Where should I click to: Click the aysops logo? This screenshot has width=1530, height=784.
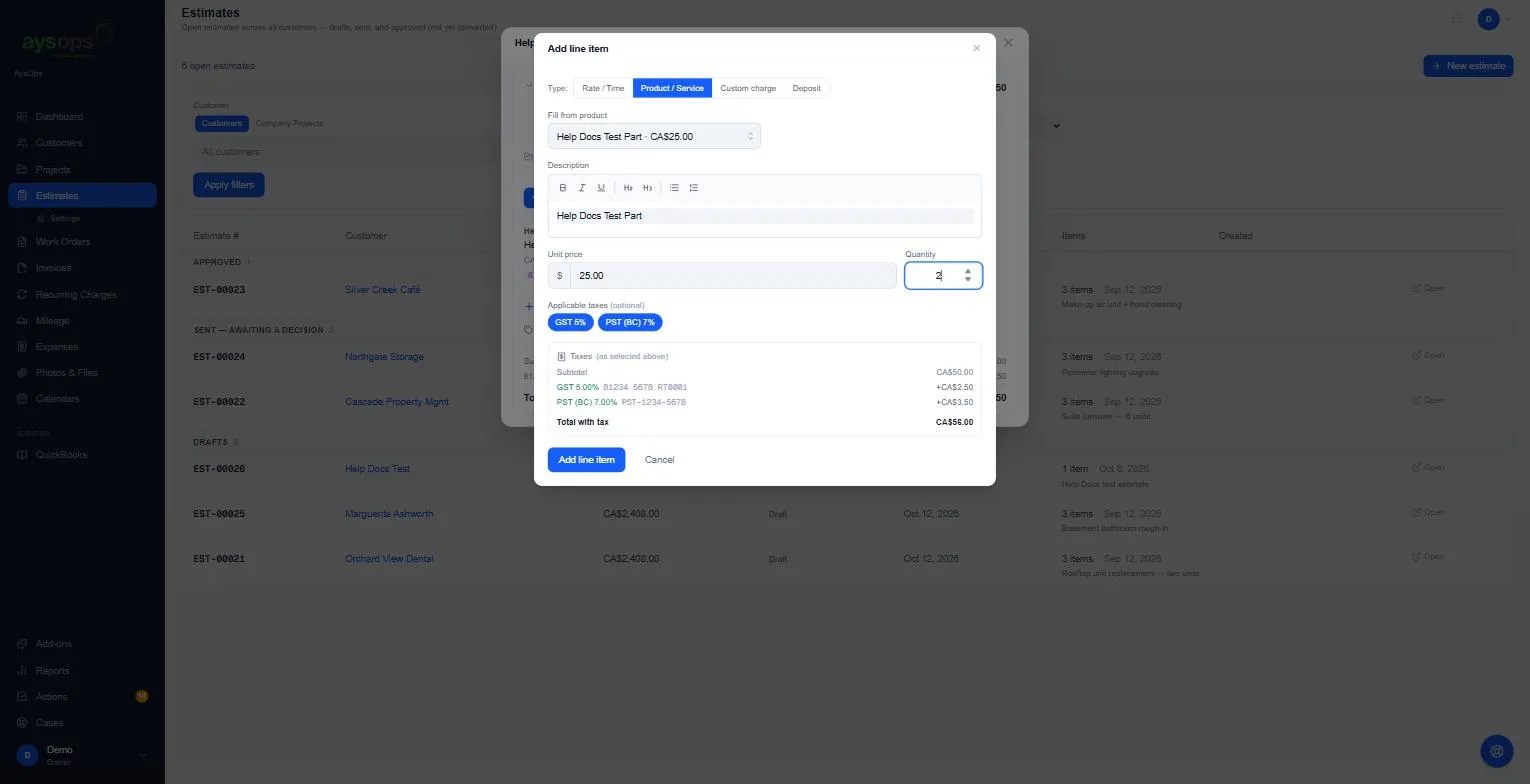pos(65,43)
